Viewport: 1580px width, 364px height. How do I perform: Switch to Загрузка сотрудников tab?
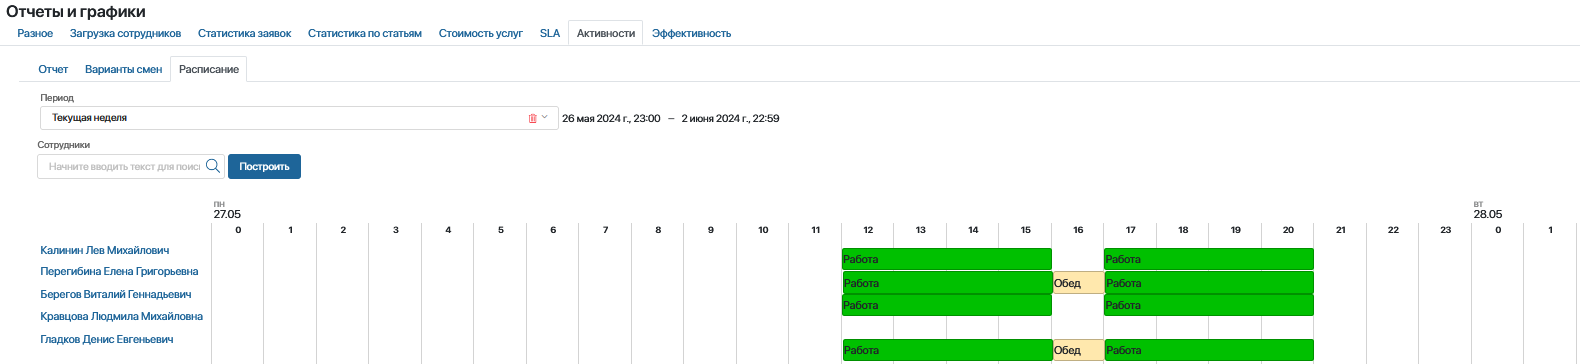(x=125, y=33)
